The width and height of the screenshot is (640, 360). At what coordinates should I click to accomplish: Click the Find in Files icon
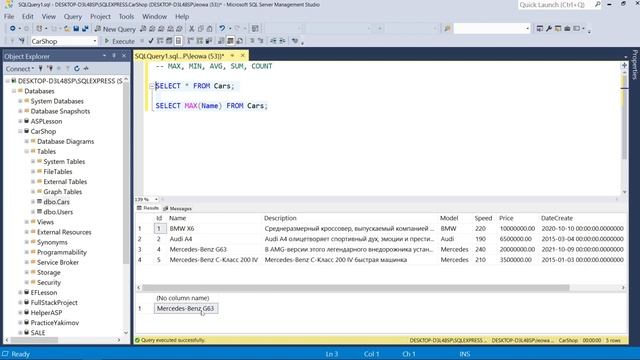(448, 29)
